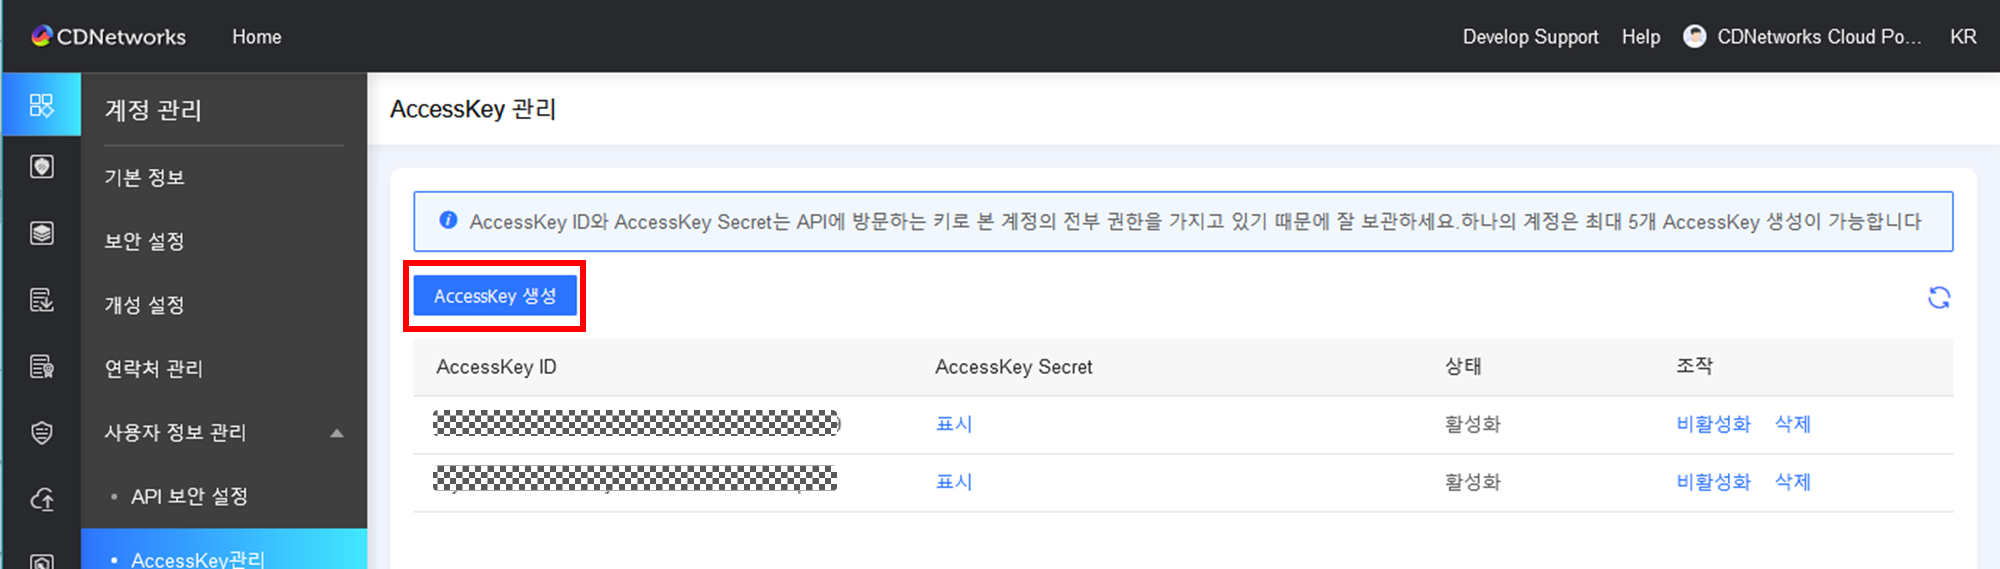2000x569 pixels.
Task: Click the CDNetworks logo
Action: click(x=109, y=37)
